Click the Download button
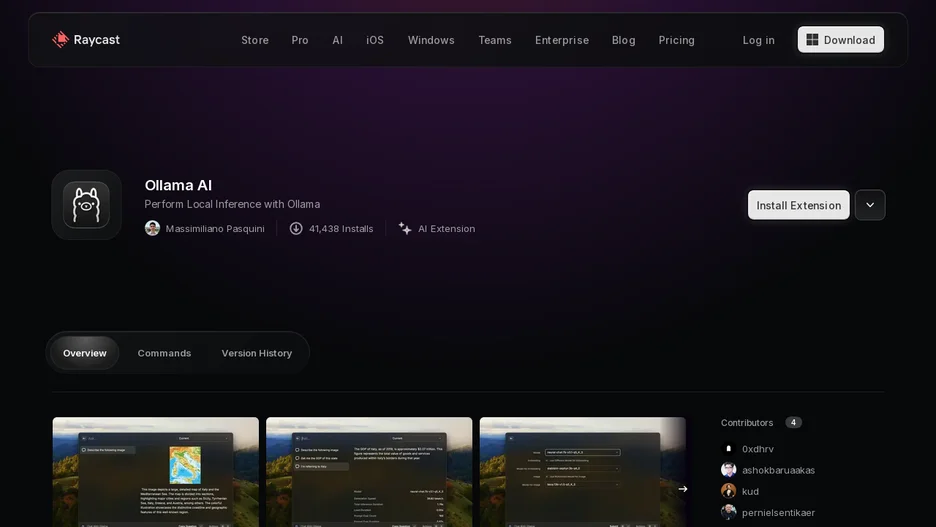The height and width of the screenshot is (527, 936). tap(840, 39)
